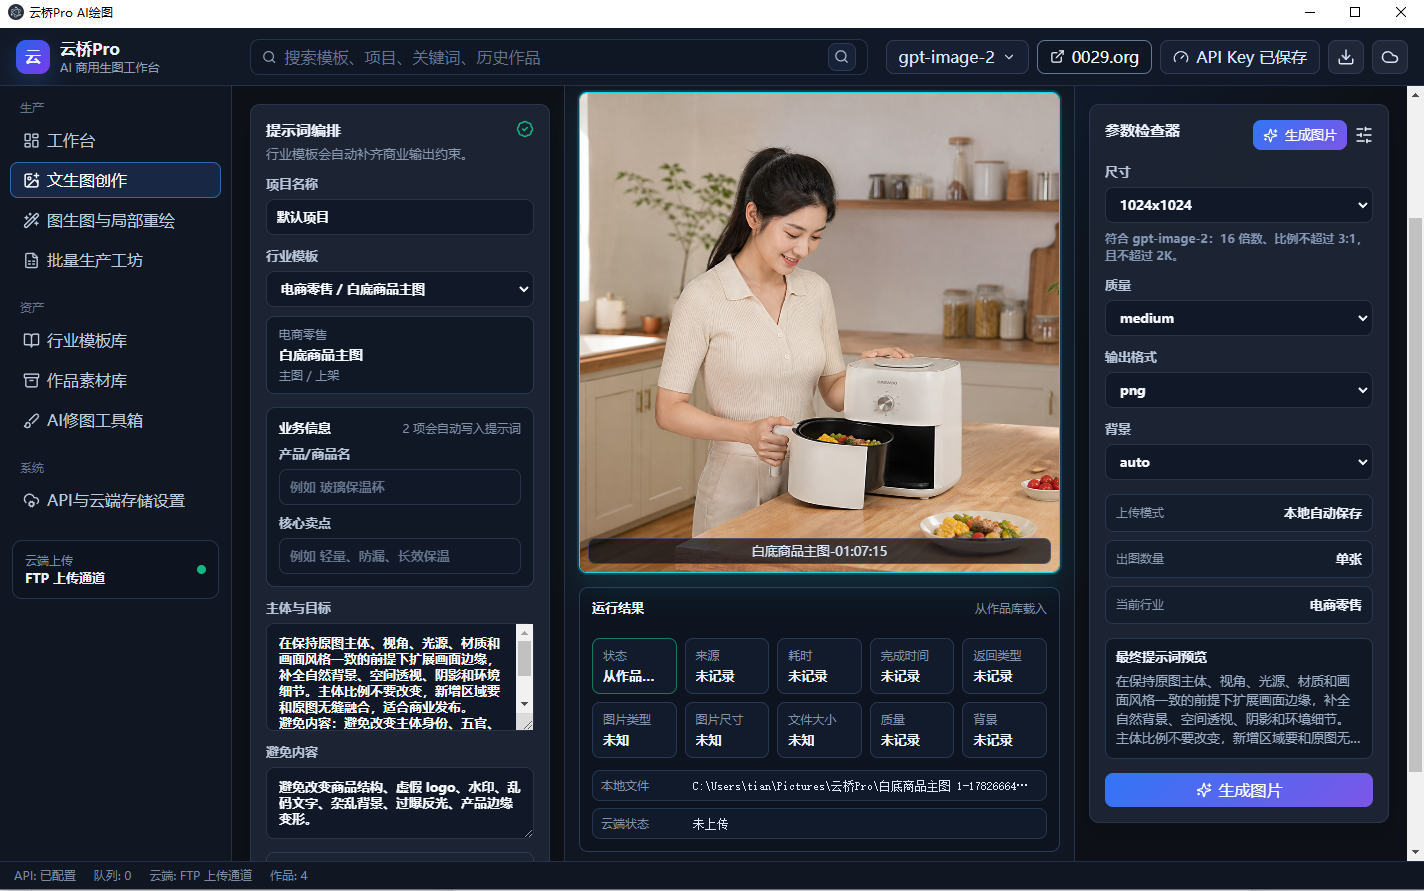The width and height of the screenshot is (1424, 891).
Task: Click the API Key 已保存 button
Action: [x=1240, y=57]
